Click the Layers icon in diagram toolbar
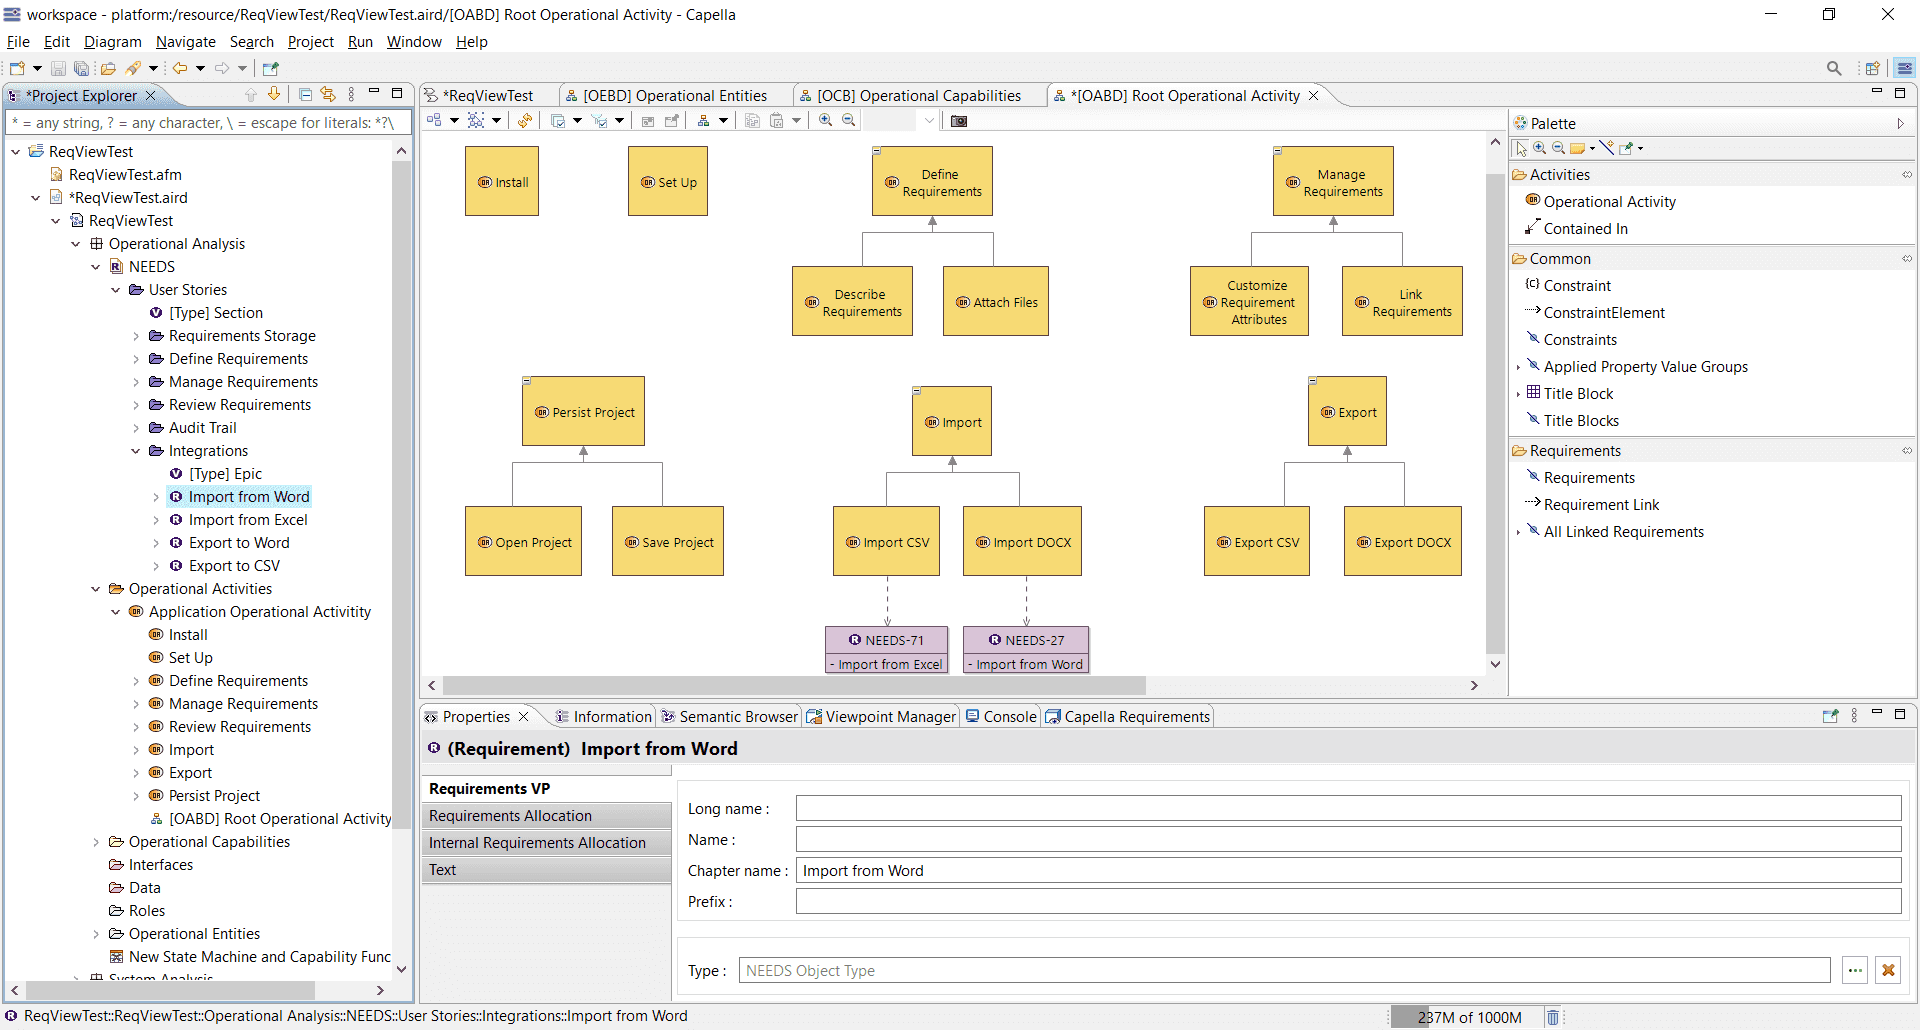This screenshot has height=1030, width=1920. point(558,121)
